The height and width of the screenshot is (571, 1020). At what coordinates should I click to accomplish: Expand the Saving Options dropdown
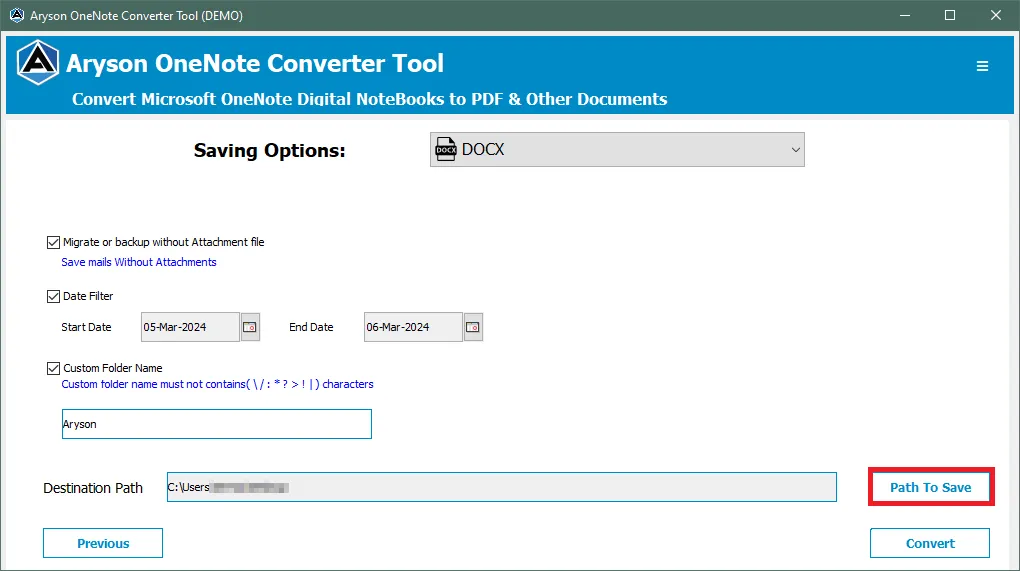(x=617, y=150)
